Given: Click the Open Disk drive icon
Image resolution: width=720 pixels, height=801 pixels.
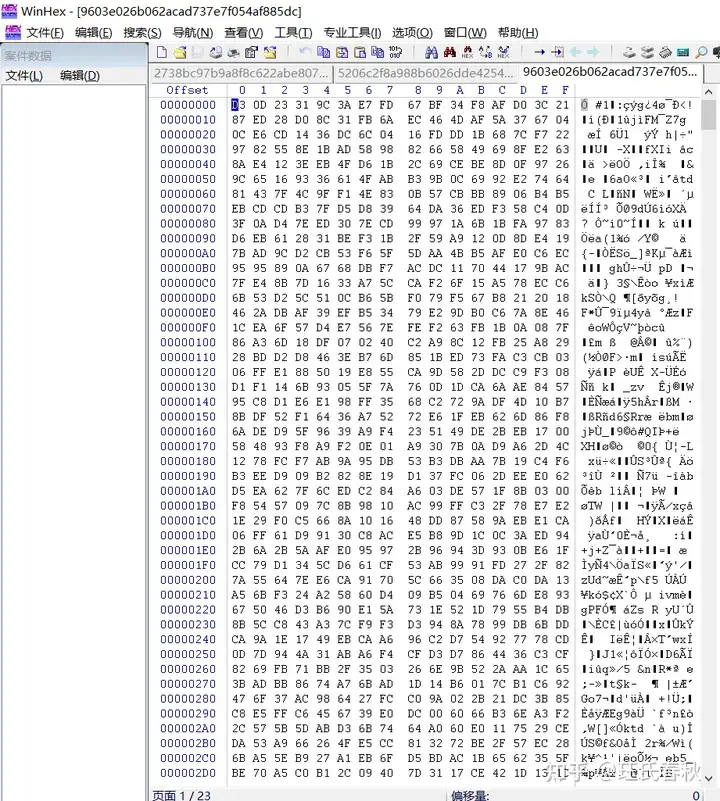Looking at the screenshot, I should 630,52.
